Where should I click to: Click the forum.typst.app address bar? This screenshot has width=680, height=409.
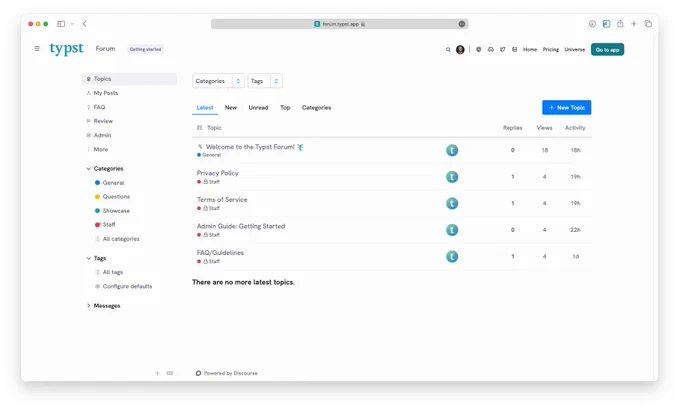[340, 24]
